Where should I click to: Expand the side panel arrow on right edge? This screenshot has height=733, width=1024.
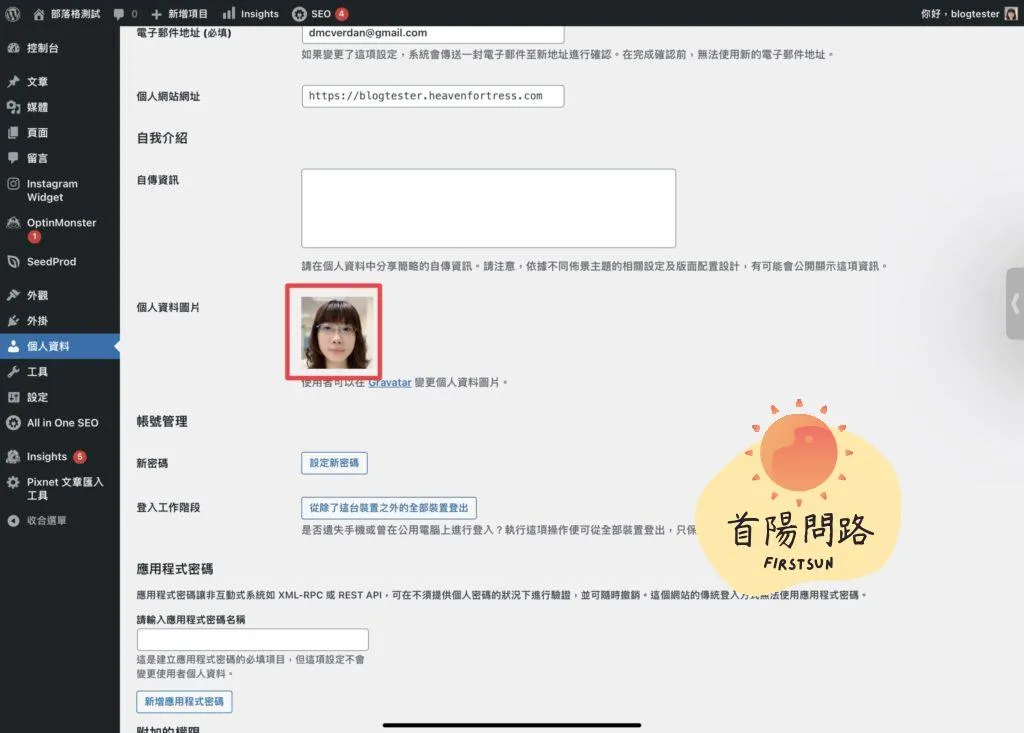pyautogui.click(x=1015, y=303)
